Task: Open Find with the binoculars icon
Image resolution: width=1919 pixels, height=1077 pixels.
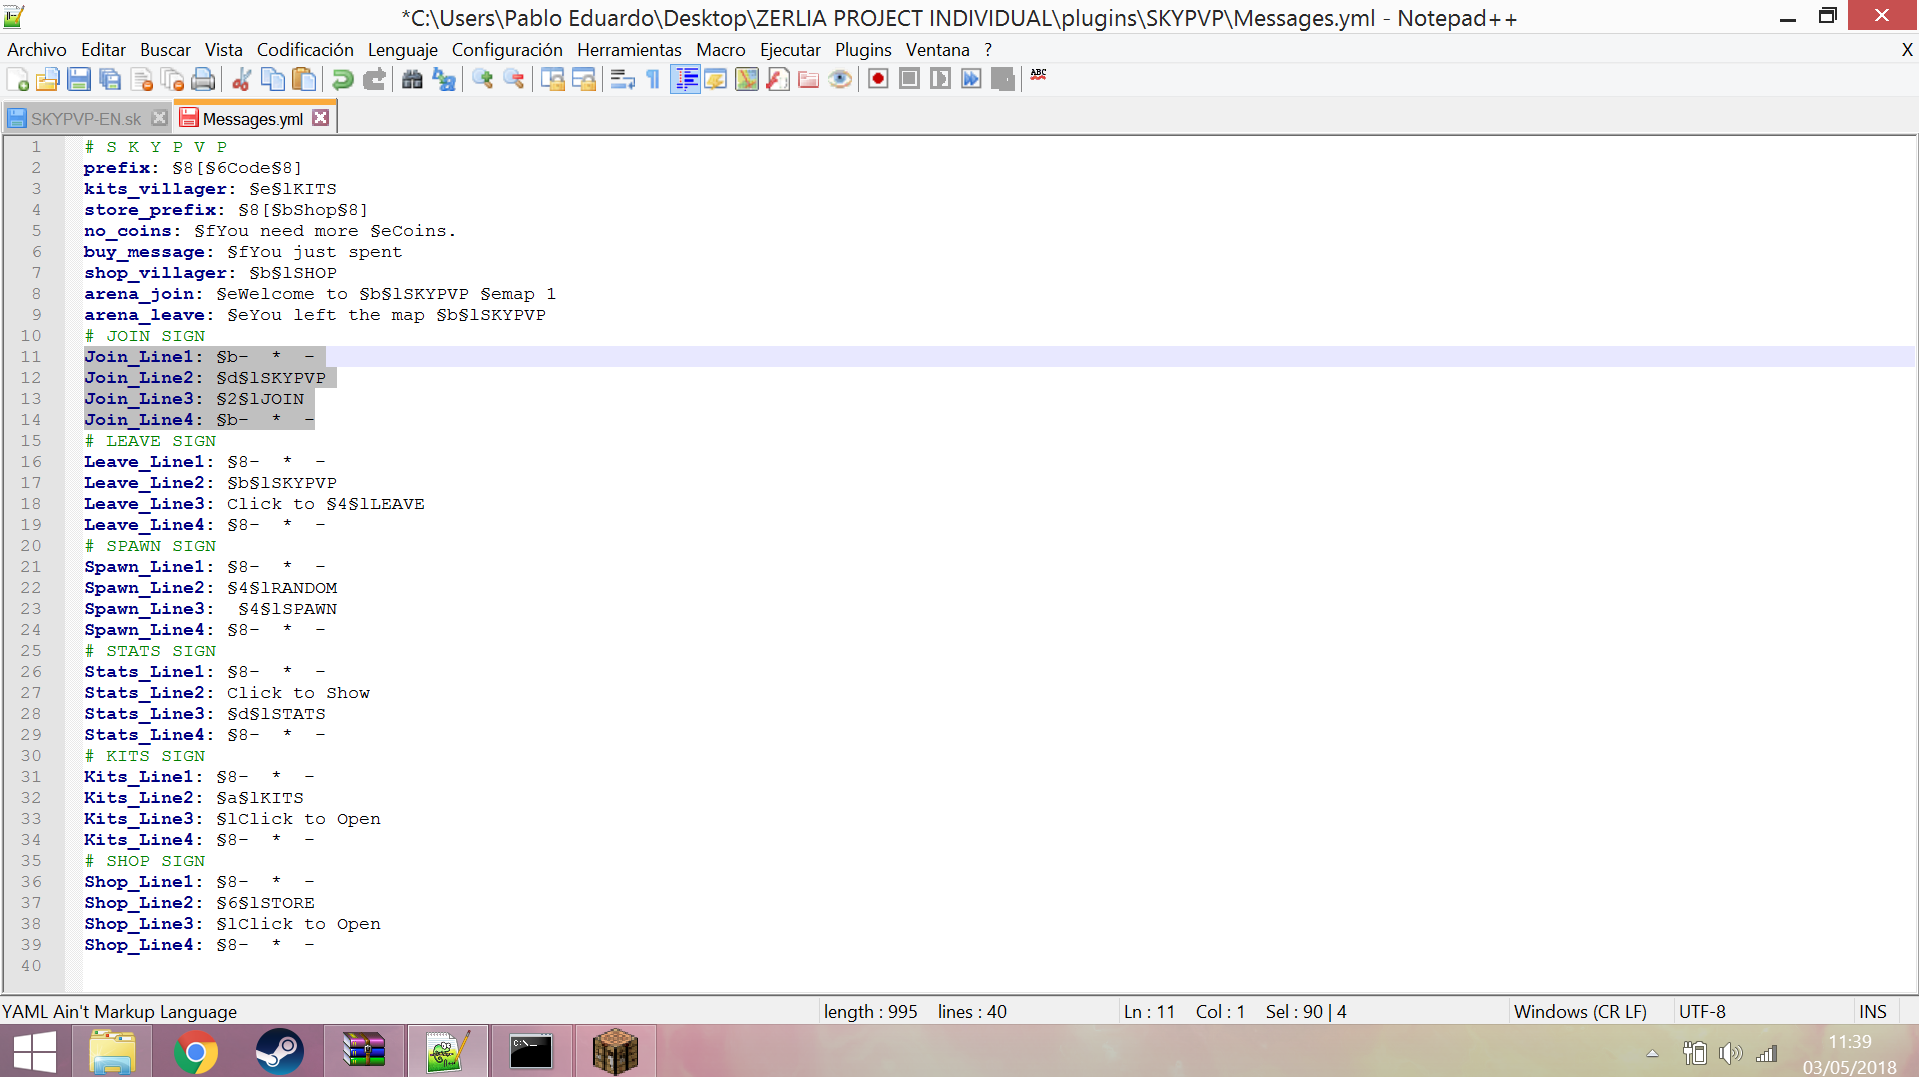Action: [x=412, y=80]
